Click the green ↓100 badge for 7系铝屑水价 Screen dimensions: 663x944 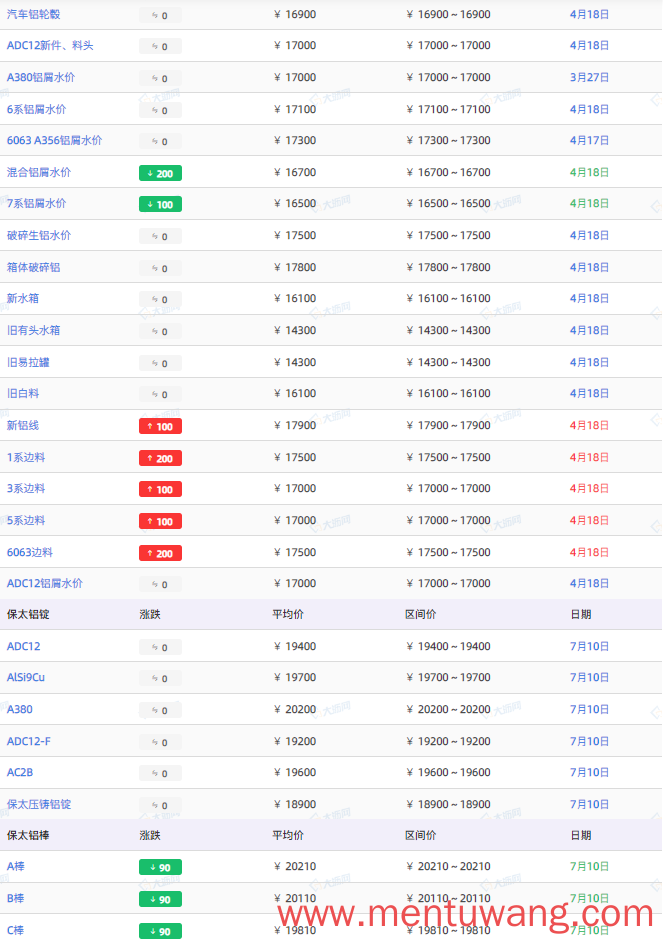click(160, 205)
